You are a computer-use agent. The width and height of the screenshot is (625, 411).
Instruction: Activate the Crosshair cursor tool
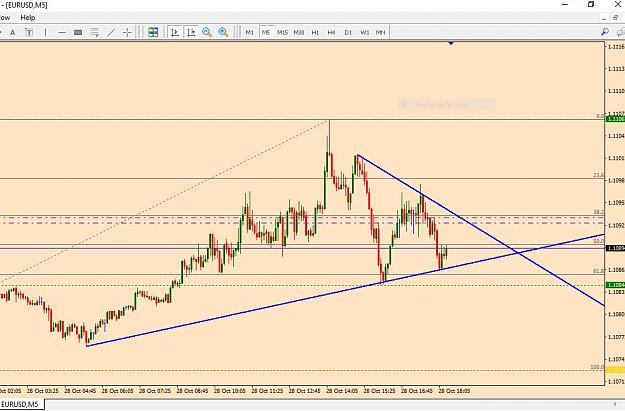(127, 32)
